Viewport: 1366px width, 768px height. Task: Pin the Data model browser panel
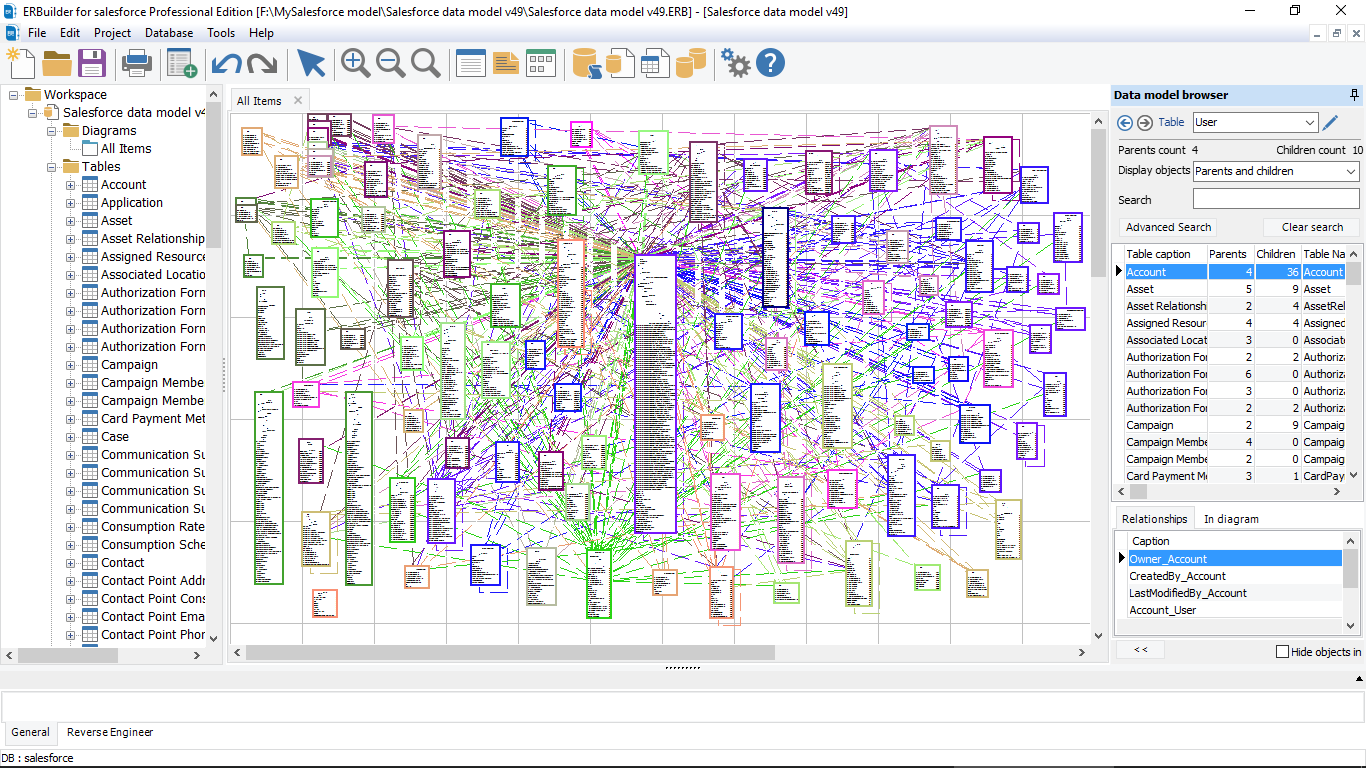click(1354, 95)
